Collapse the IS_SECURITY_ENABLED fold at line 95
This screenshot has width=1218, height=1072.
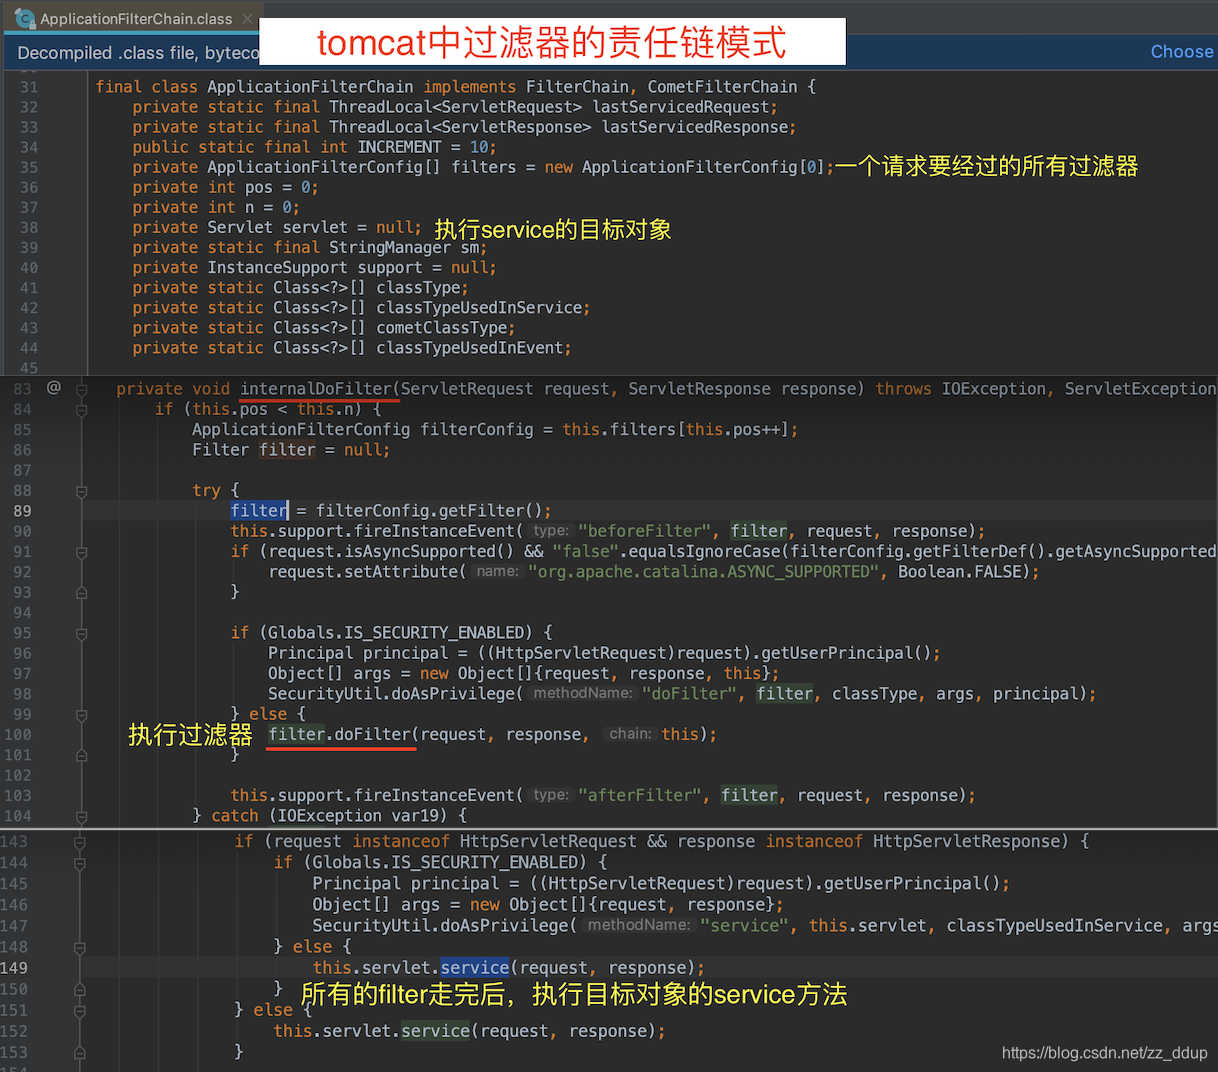tap(82, 633)
